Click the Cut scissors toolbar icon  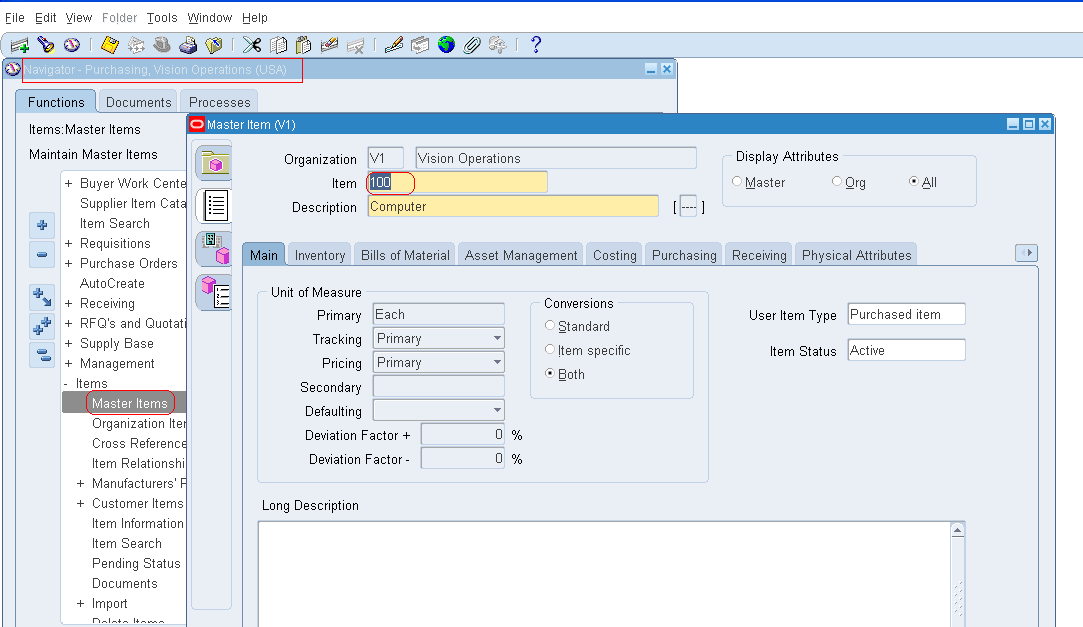[252, 45]
